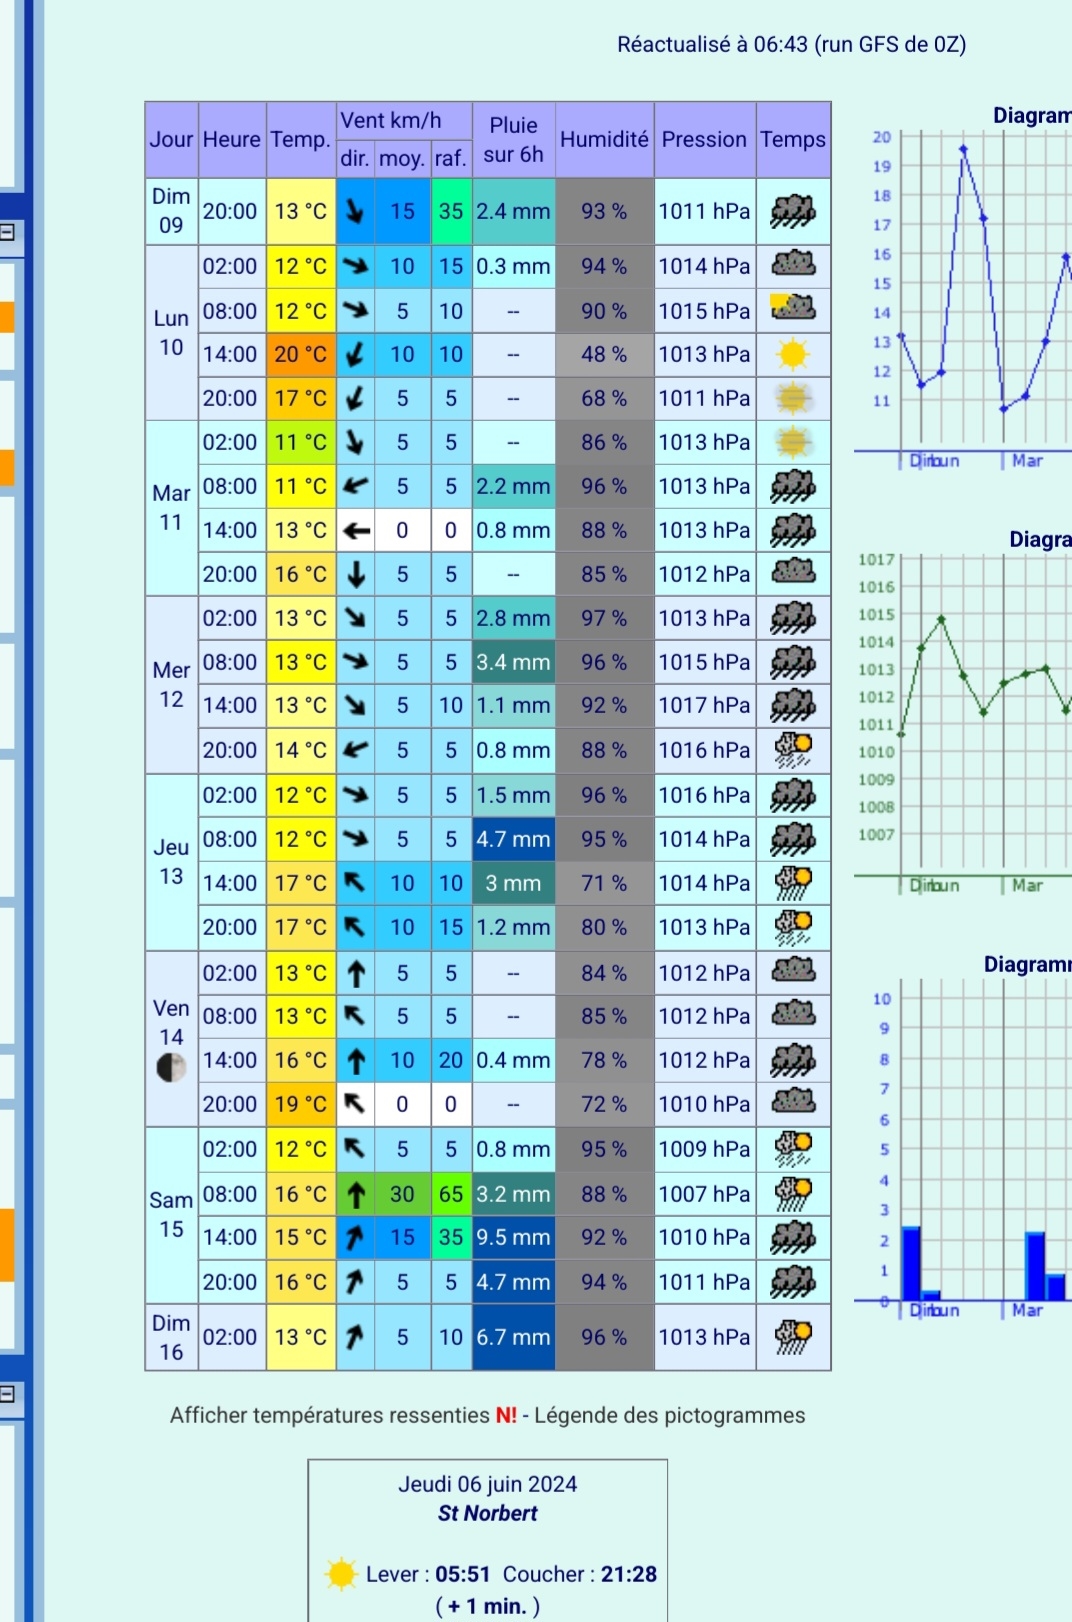Click the wind direction arrow for Mar 11 14:00
Viewport: 1072px width, 1622px height.
click(x=356, y=531)
